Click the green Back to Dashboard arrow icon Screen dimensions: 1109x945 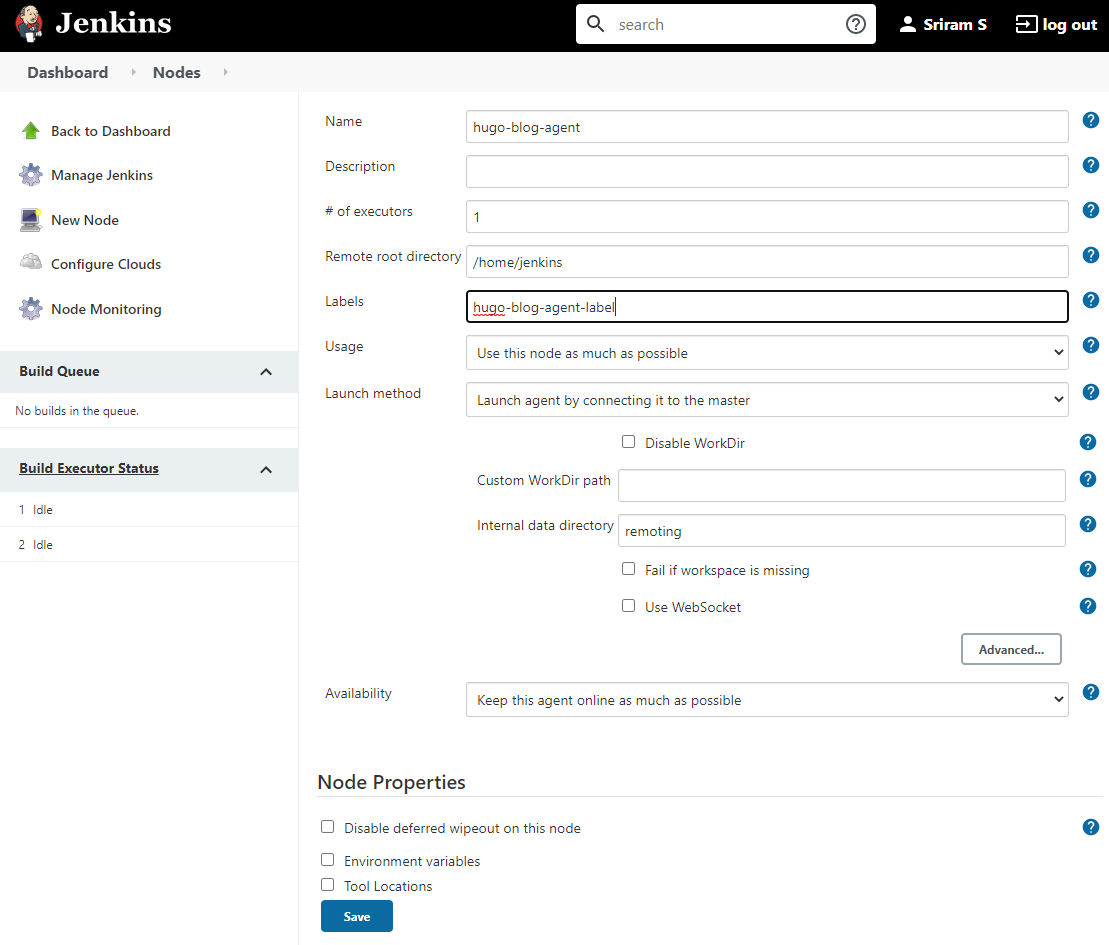pyautogui.click(x=30, y=131)
